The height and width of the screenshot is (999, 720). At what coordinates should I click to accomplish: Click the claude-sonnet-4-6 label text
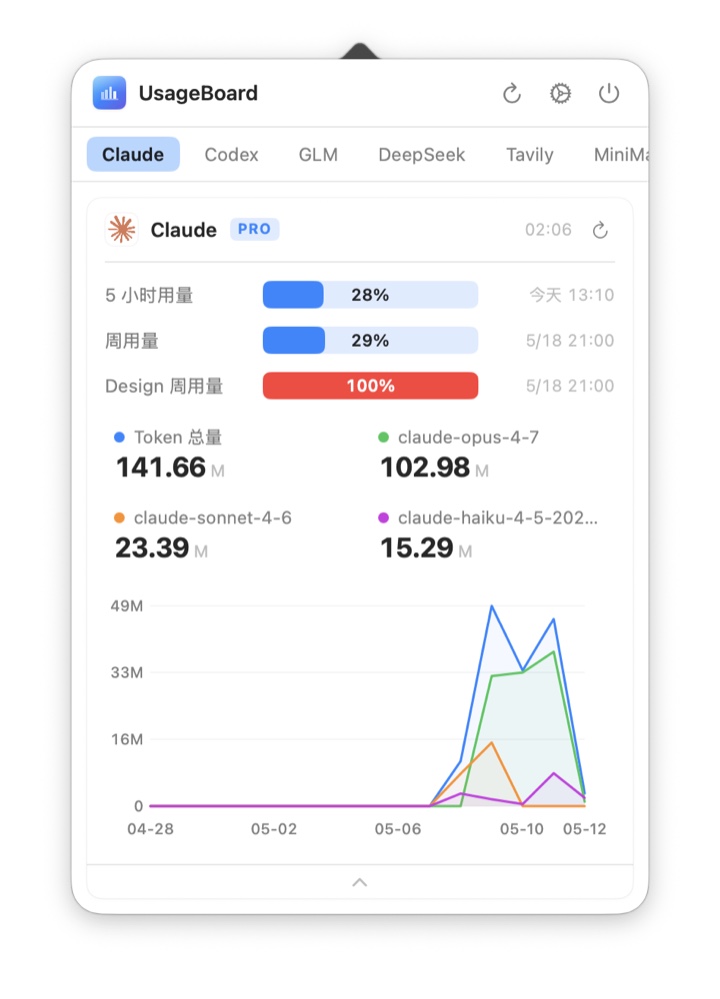213,518
